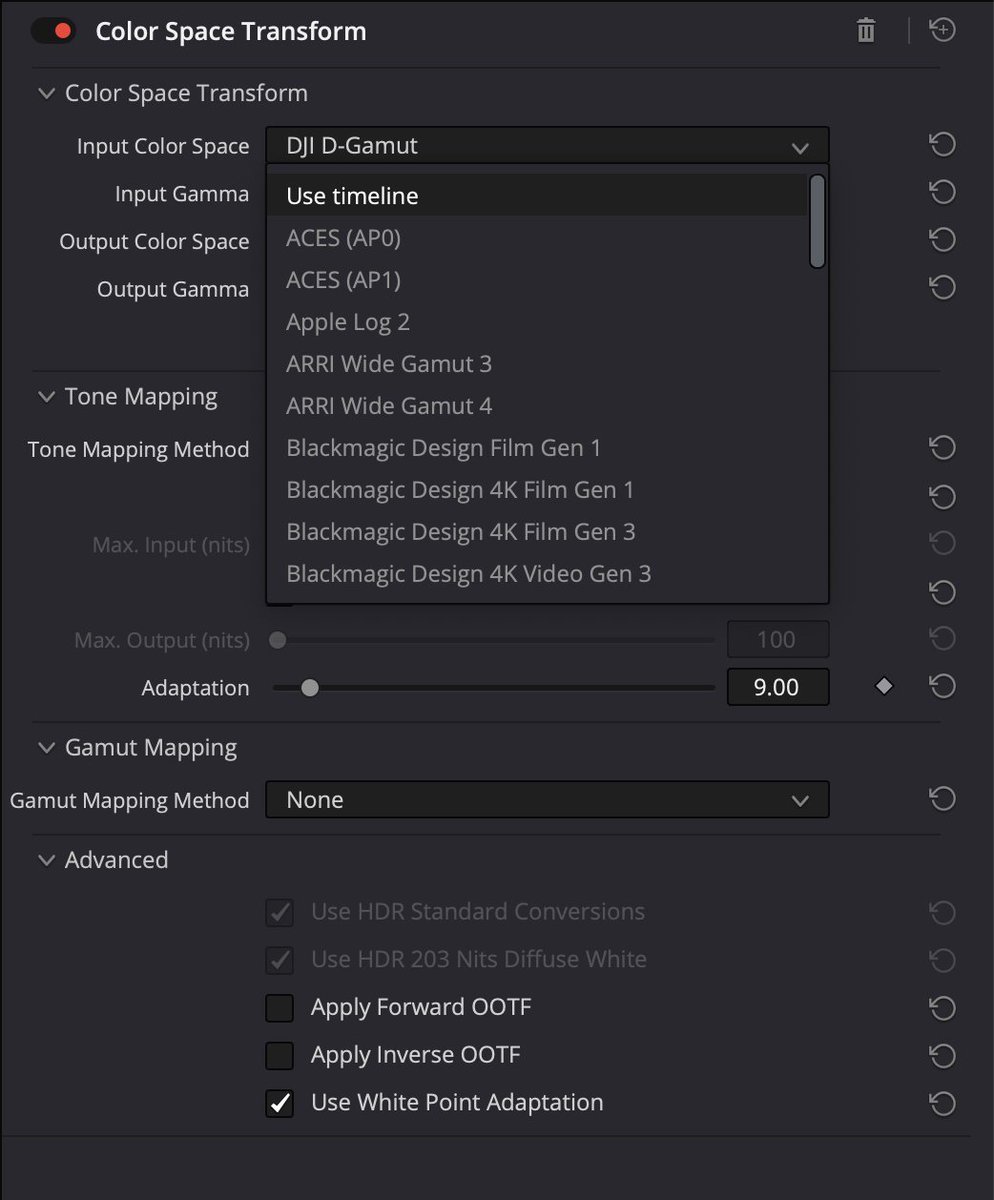Toggle the Use HDR Standard Conversions checkbox
The width and height of the screenshot is (994, 1200).
pos(279,912)
